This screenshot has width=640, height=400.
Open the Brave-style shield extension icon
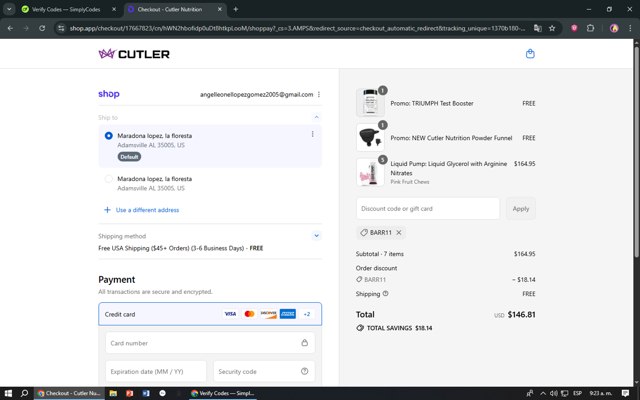574,28
